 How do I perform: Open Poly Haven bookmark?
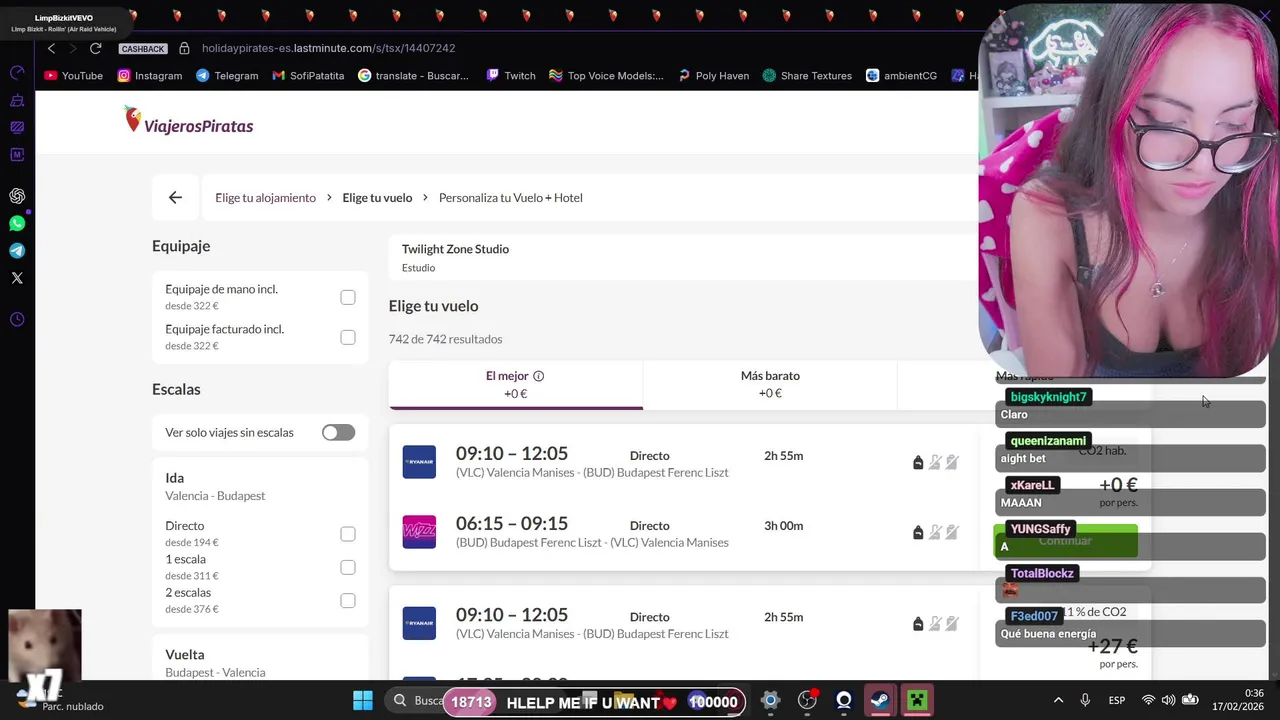click(713, 75)
